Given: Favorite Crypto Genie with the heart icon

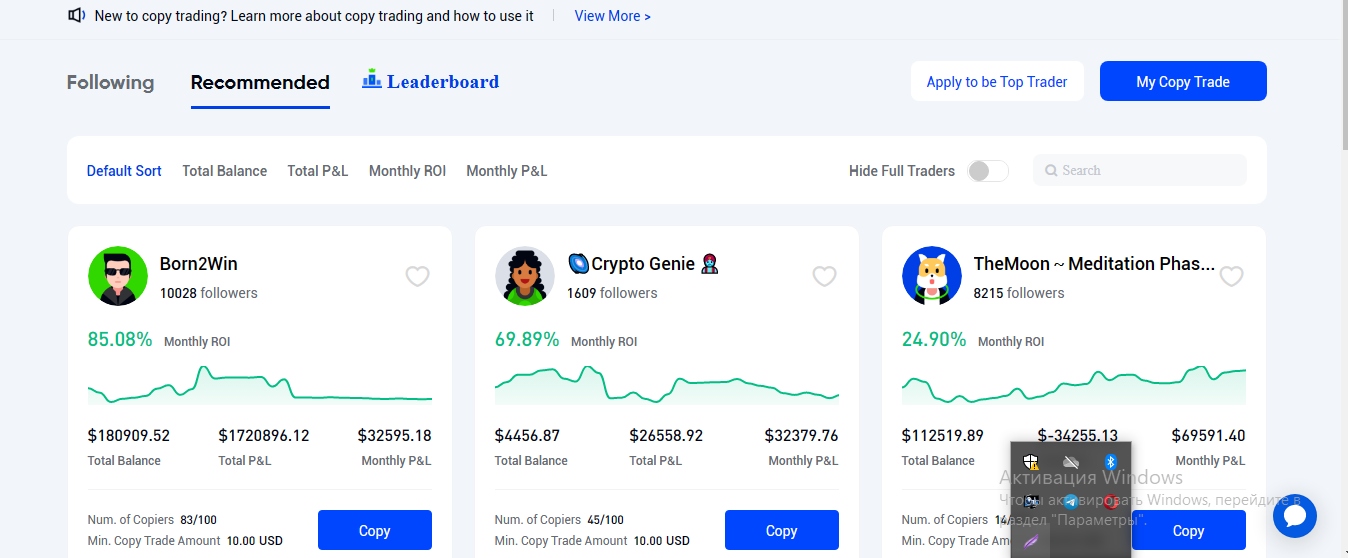Looking at the screenshot, I should (x=824, y=276).
